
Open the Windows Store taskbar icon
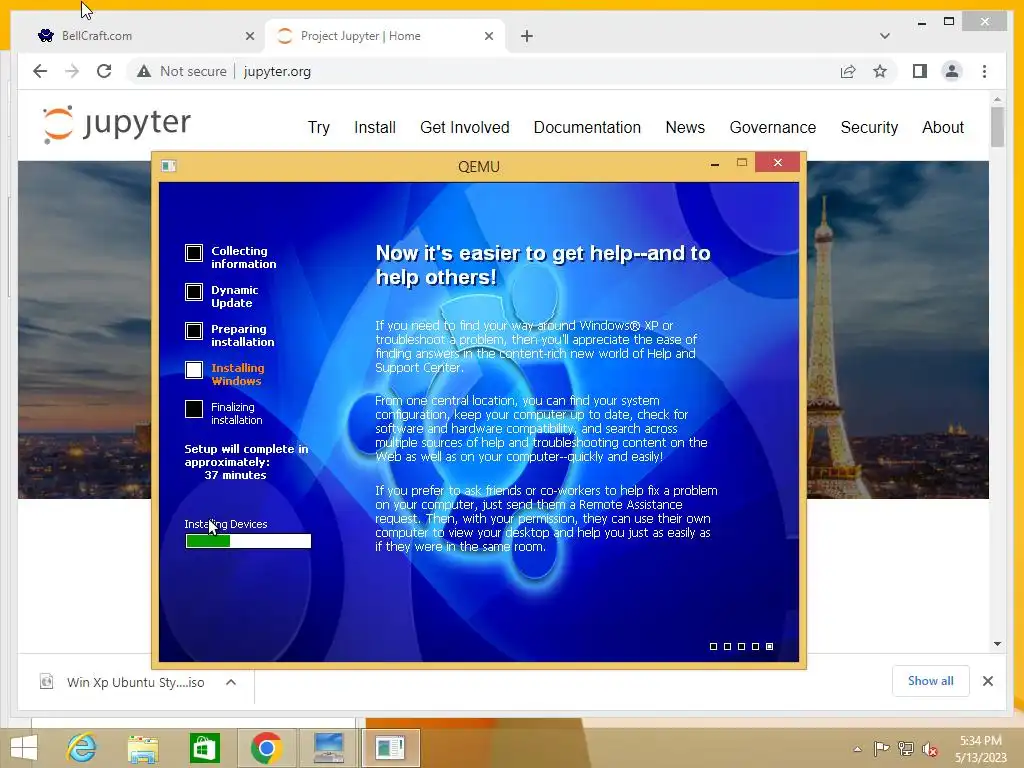pos(204,748)
